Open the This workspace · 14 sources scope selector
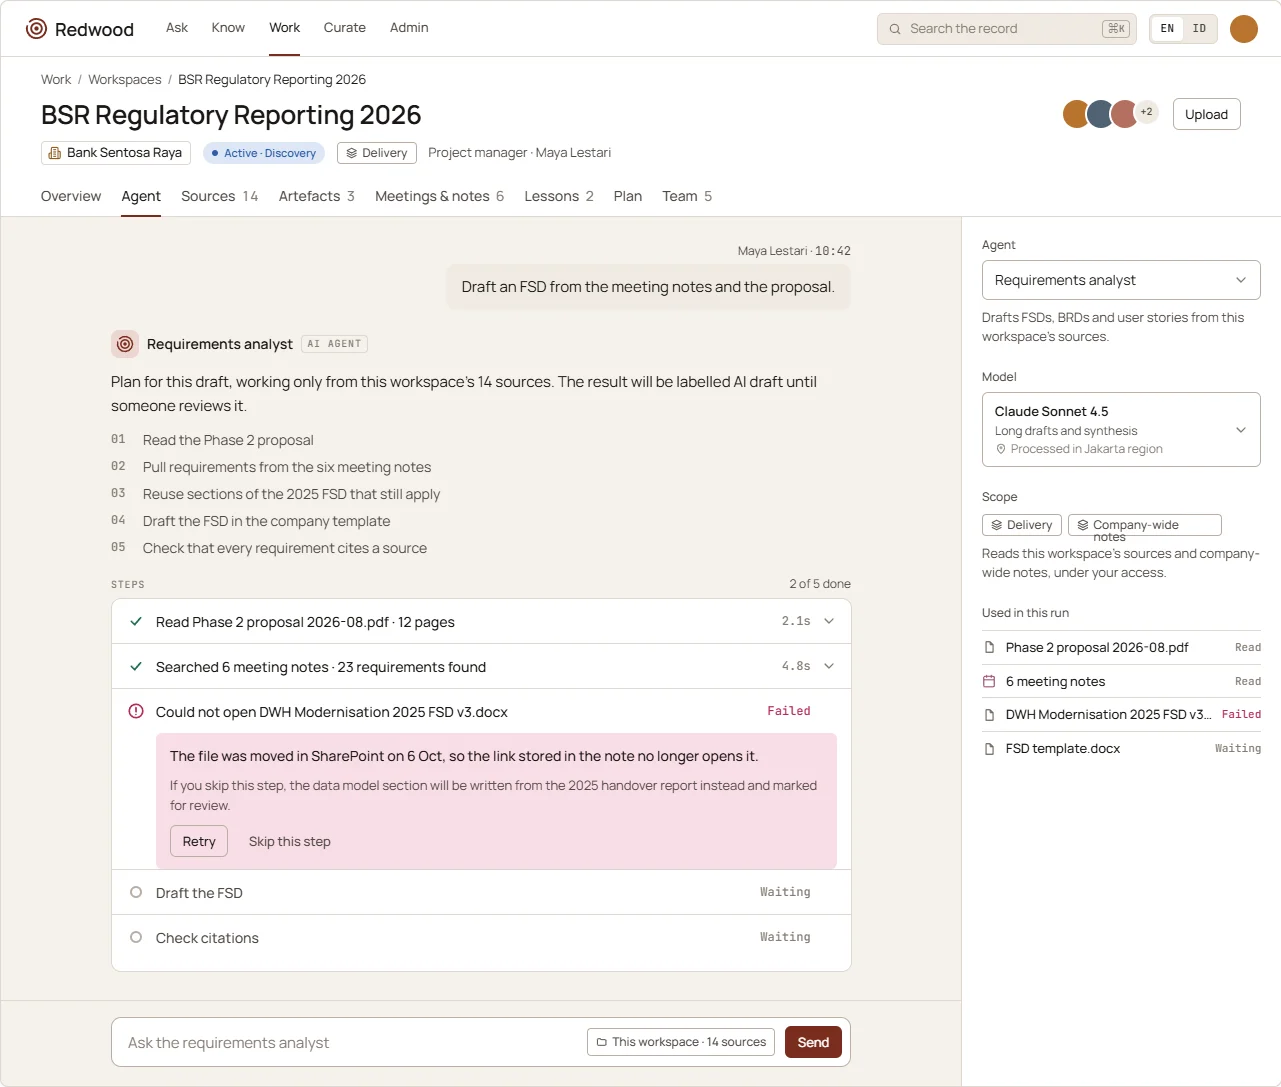Image resolution: width=1281 pixels, height=1087 pixels. point(681,1042)
